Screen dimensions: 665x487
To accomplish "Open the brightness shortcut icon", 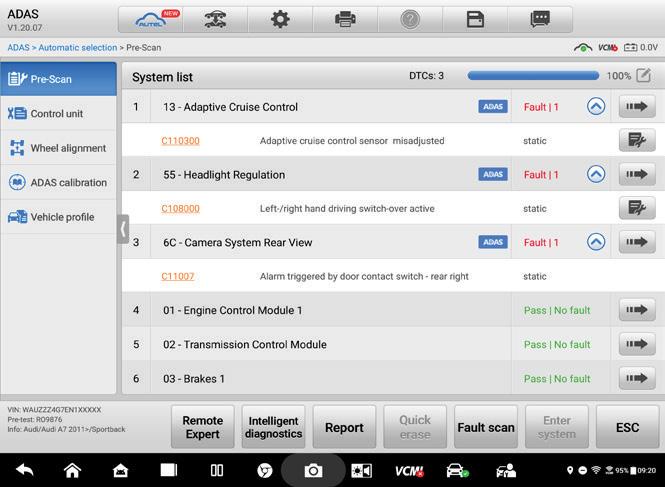I will tap(361, 470).
